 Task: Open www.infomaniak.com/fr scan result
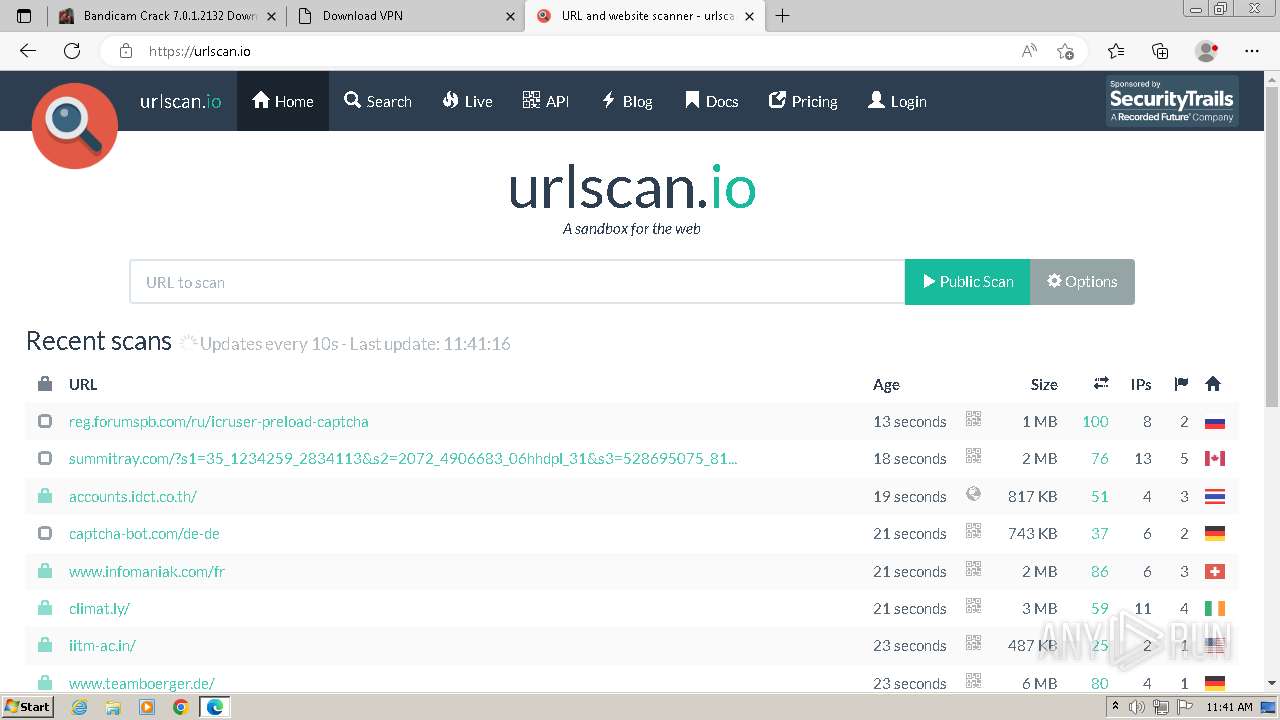point(147,572)
